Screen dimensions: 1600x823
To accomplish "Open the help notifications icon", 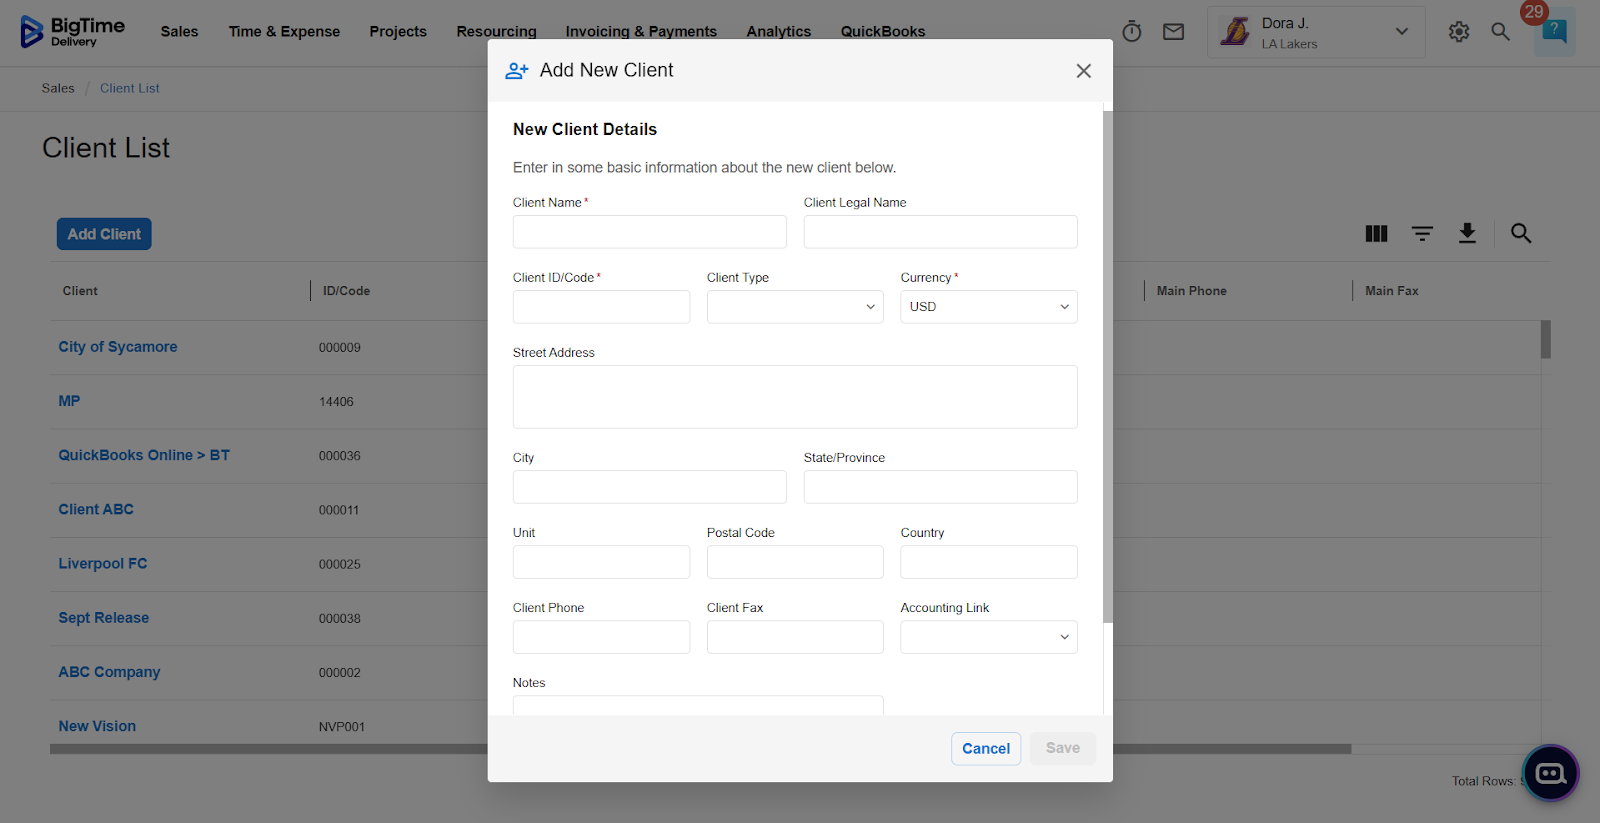I will 1554,32.
